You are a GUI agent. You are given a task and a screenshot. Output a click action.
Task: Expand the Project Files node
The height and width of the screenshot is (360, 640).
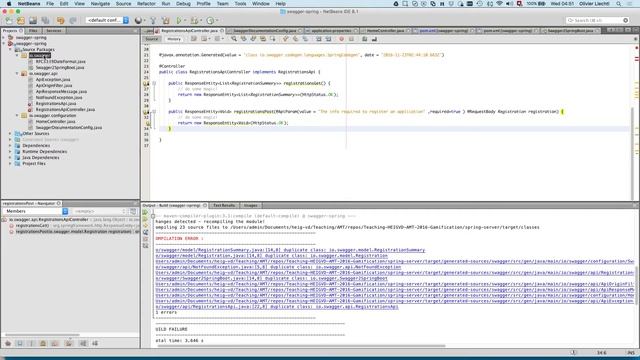pos(11,163)
